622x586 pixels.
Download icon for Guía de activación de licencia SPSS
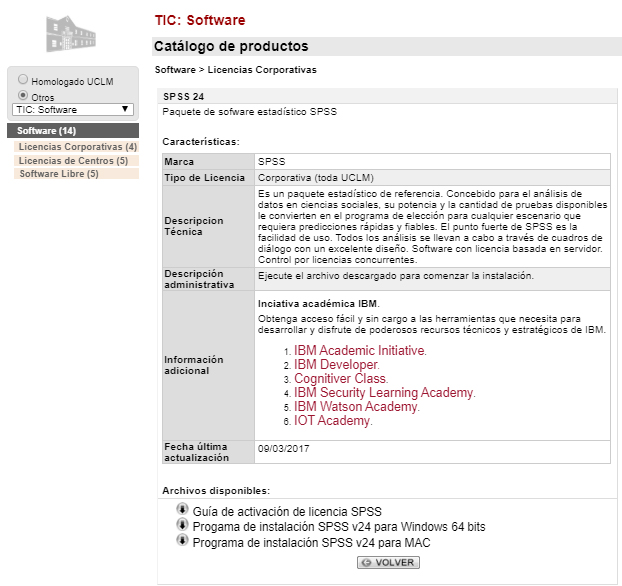(182, 509)
